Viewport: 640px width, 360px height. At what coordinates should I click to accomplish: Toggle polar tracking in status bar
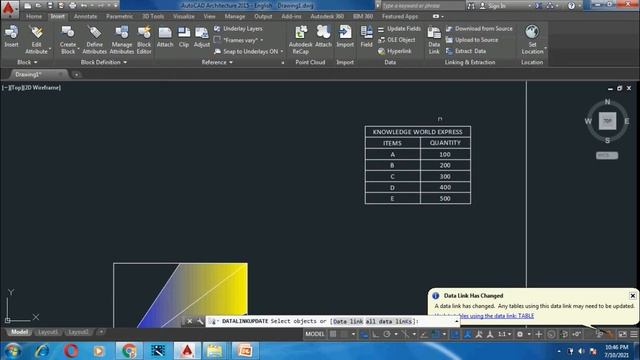coord(387,334)
